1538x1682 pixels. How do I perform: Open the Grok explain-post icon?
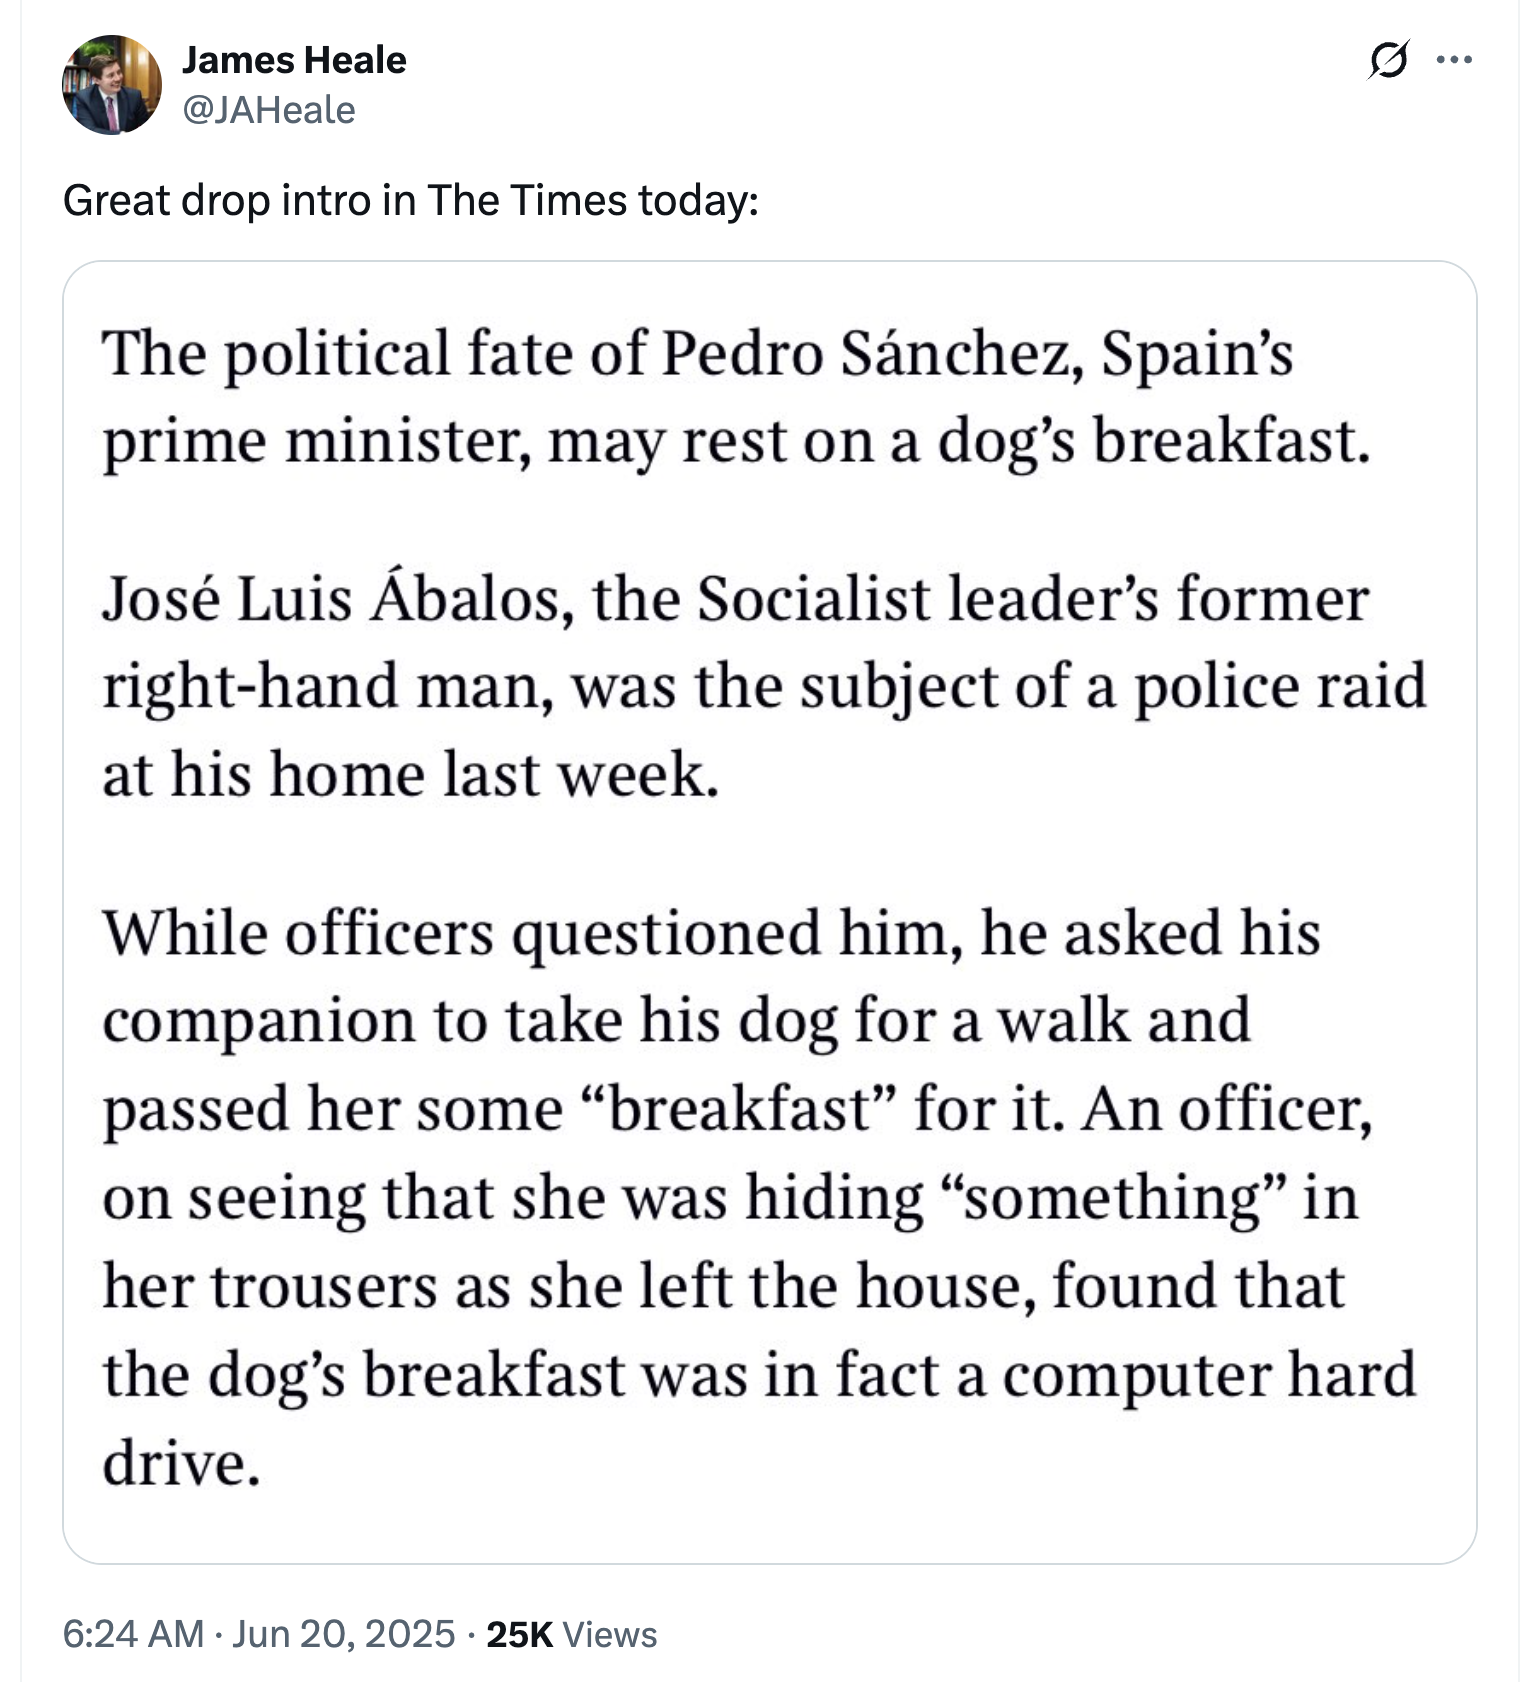coord(1388,60)
